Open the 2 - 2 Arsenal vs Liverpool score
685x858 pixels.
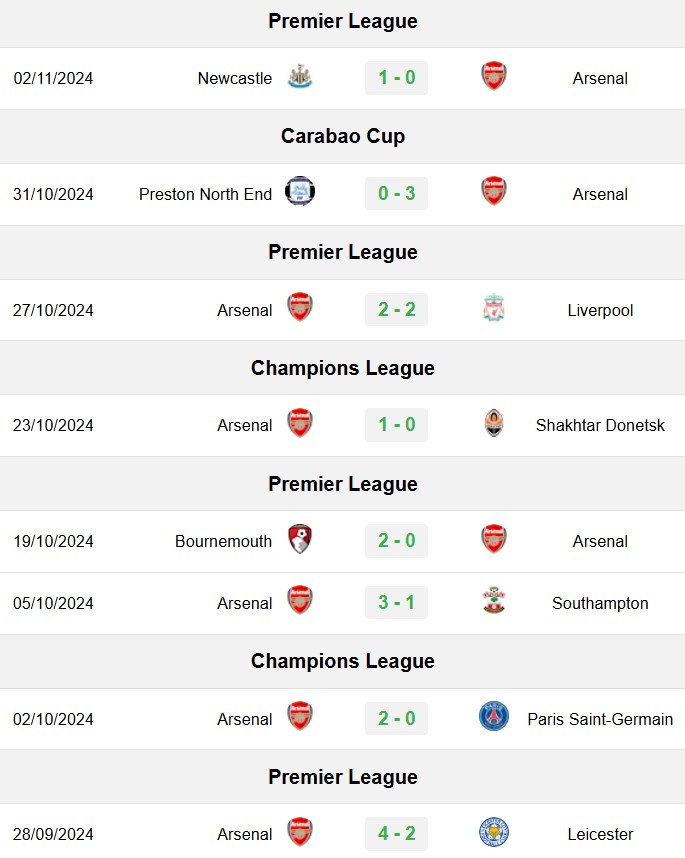[x=397, y=310]
